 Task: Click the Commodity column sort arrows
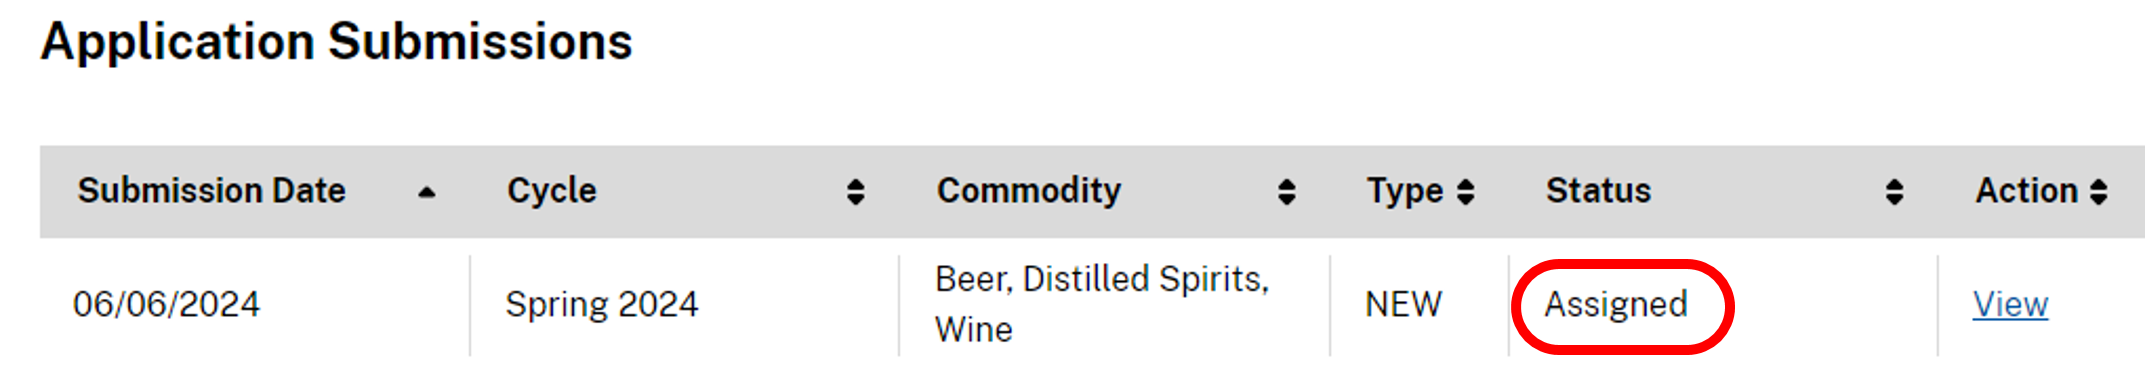[1287, 192]
